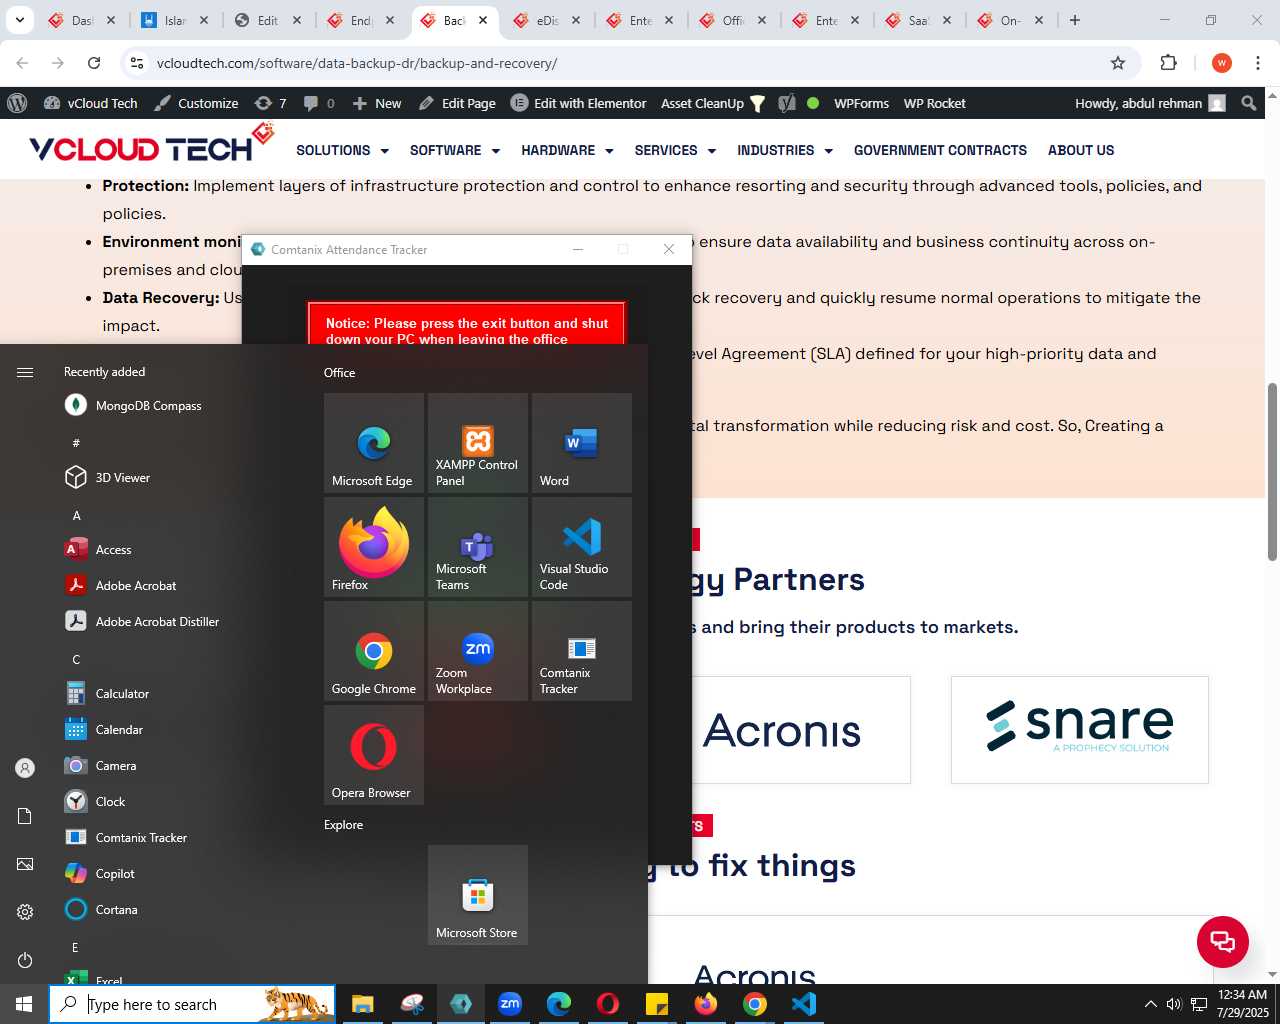
Task: Open GOVERNMENT CONTRACTS page
Action: point(940,150)
